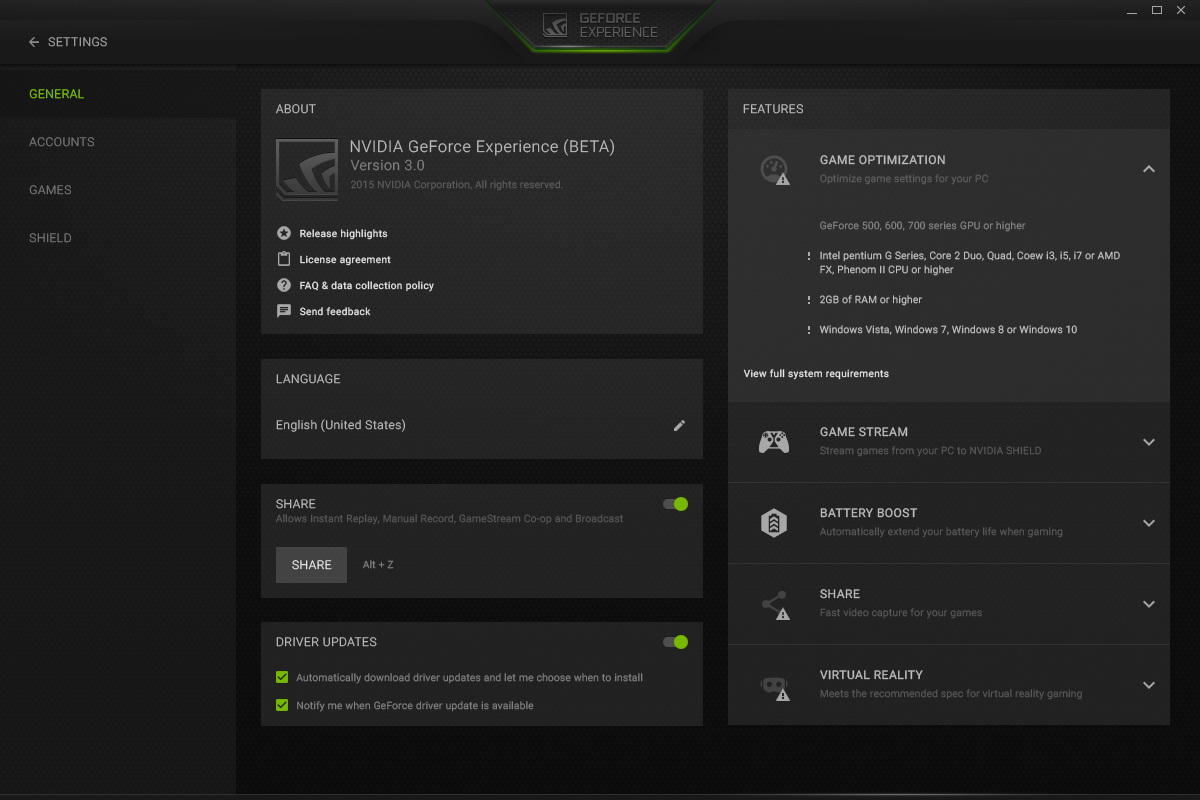Uncheck notify me when driver update available
The width and height of the screenshot is (1200, 800).
pos(282,705)
